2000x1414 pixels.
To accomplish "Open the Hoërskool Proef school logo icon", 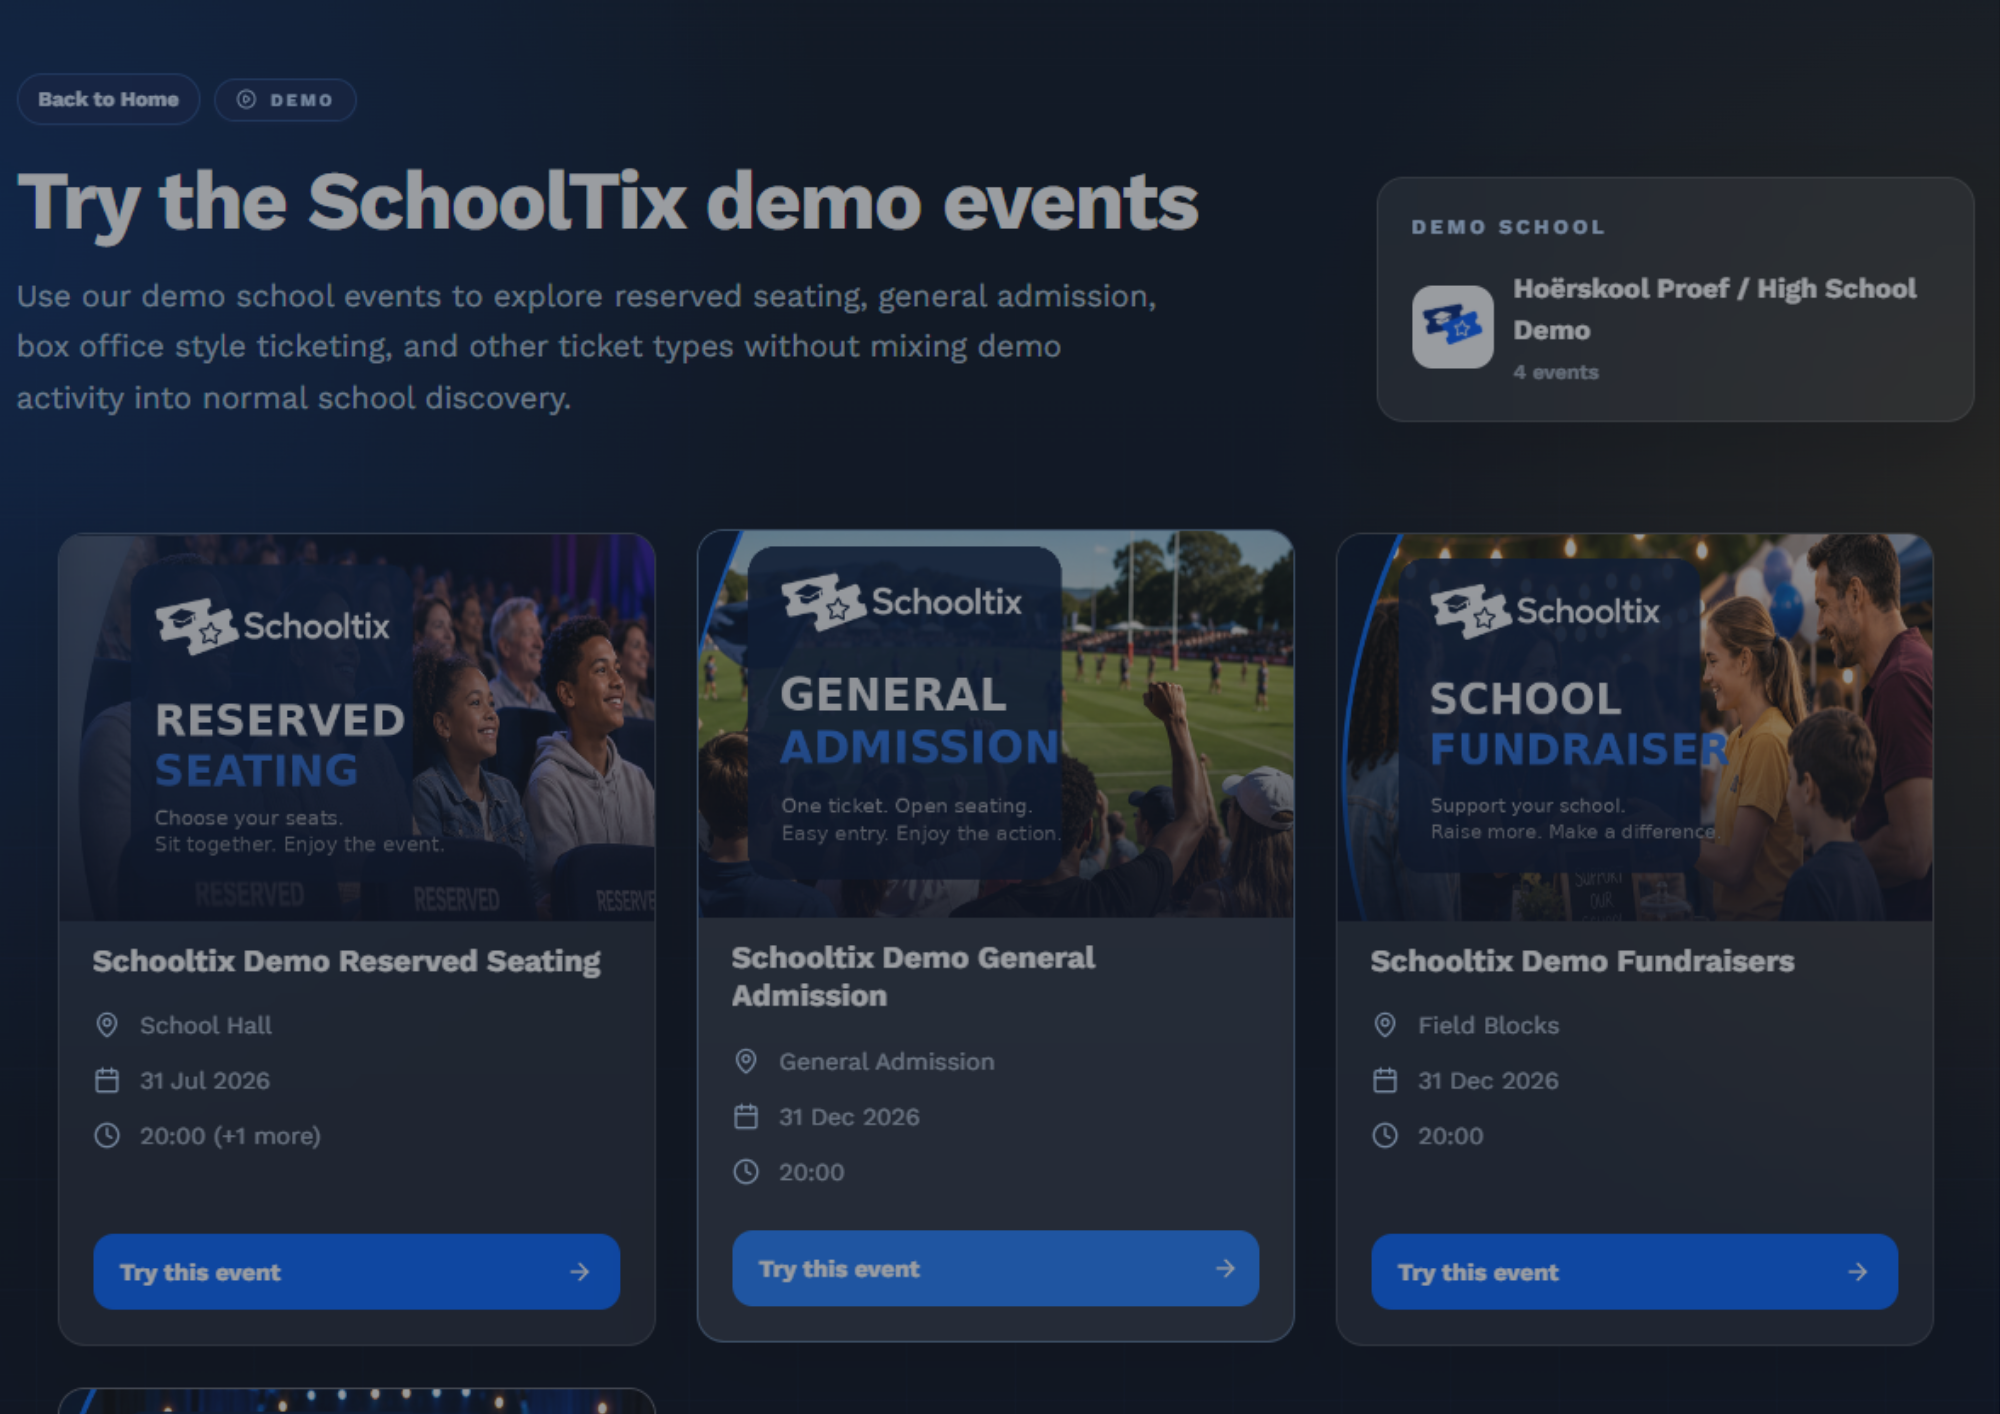I will coord(1452,327).
